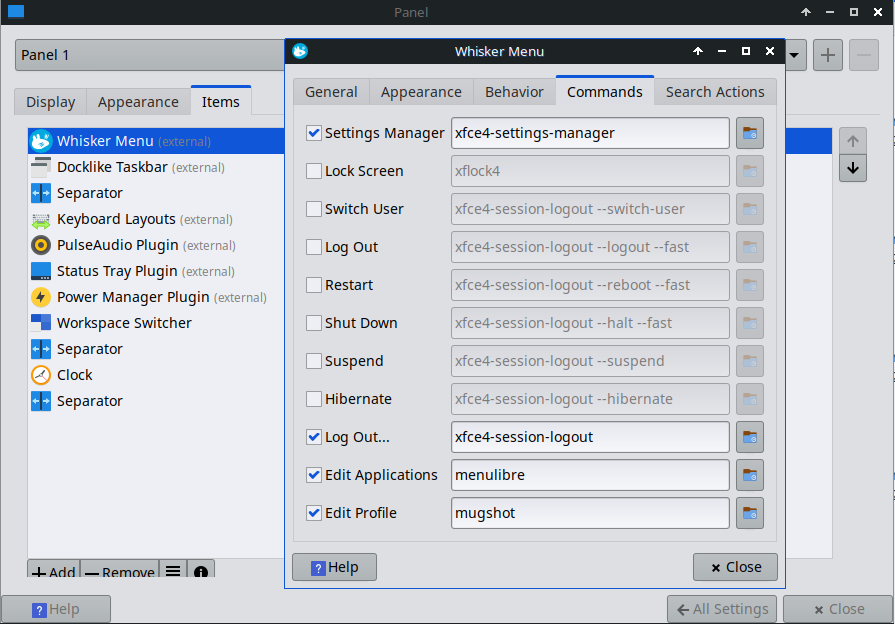Show about info for selected item
Screen dimensions: 895x624
tap(200, 570)
